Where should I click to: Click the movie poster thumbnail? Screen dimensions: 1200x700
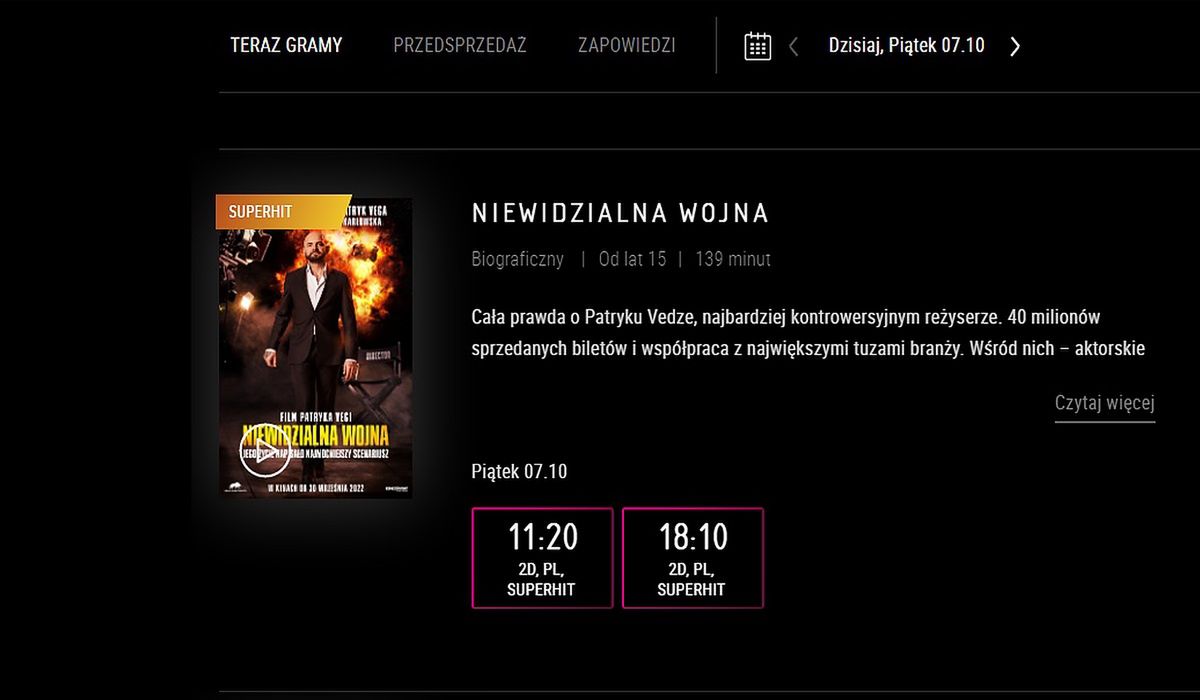click(316, 348)
